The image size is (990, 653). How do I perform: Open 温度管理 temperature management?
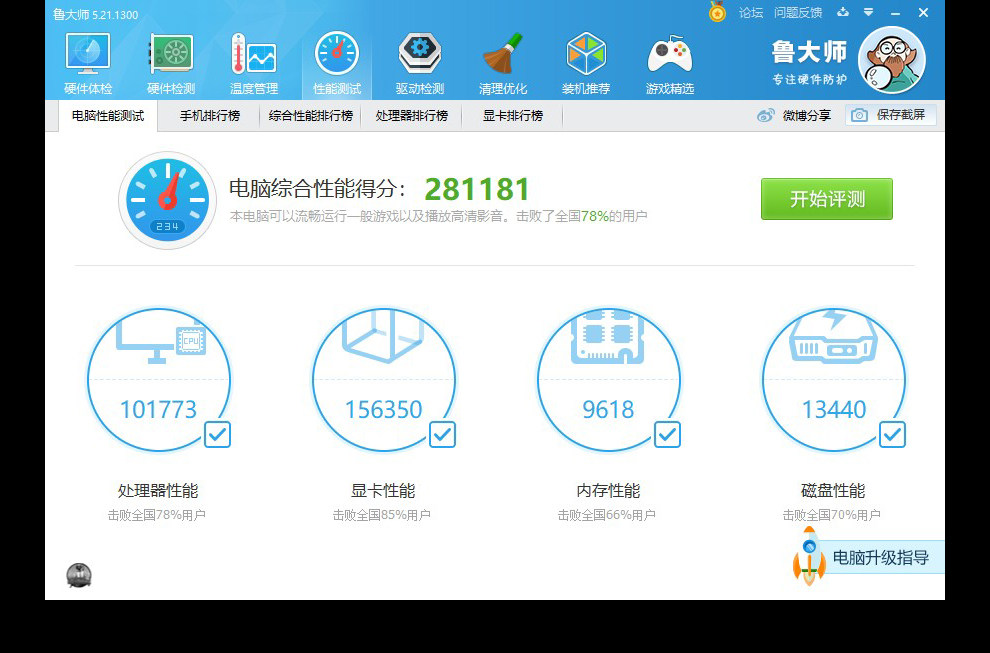254,64
